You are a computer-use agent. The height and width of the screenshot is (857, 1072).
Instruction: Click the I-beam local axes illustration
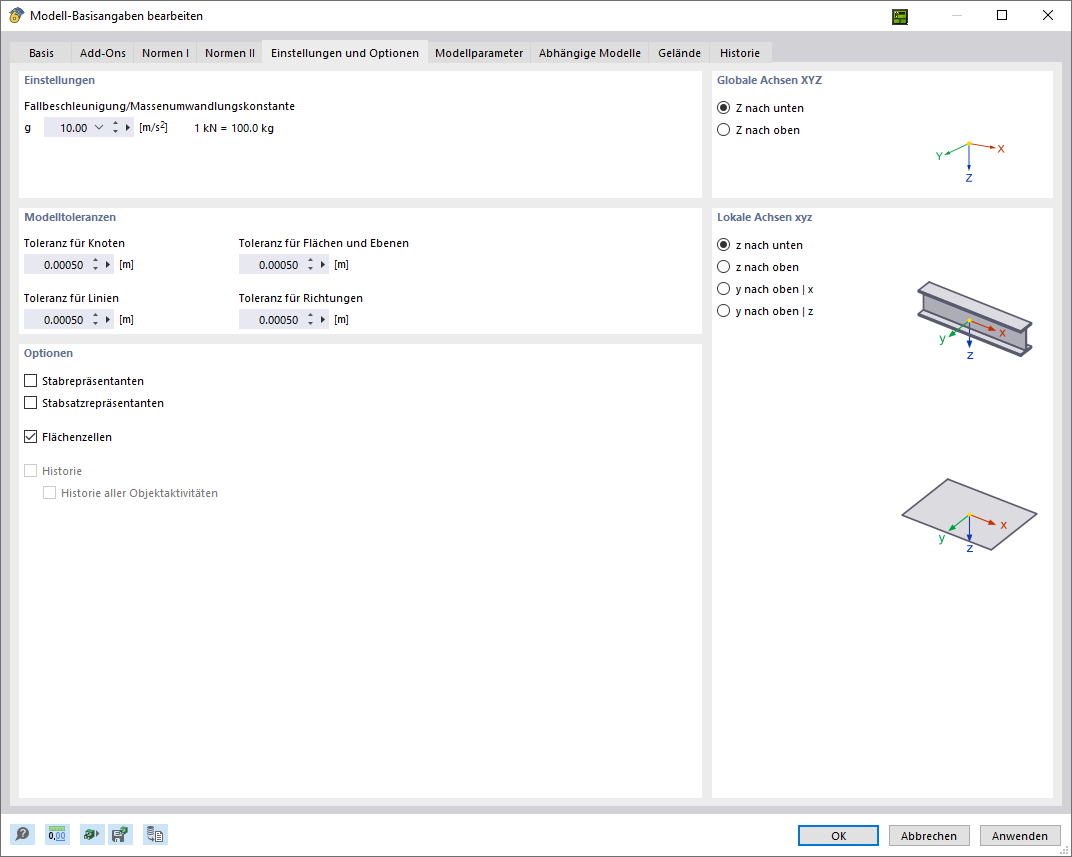coord(974,320)
